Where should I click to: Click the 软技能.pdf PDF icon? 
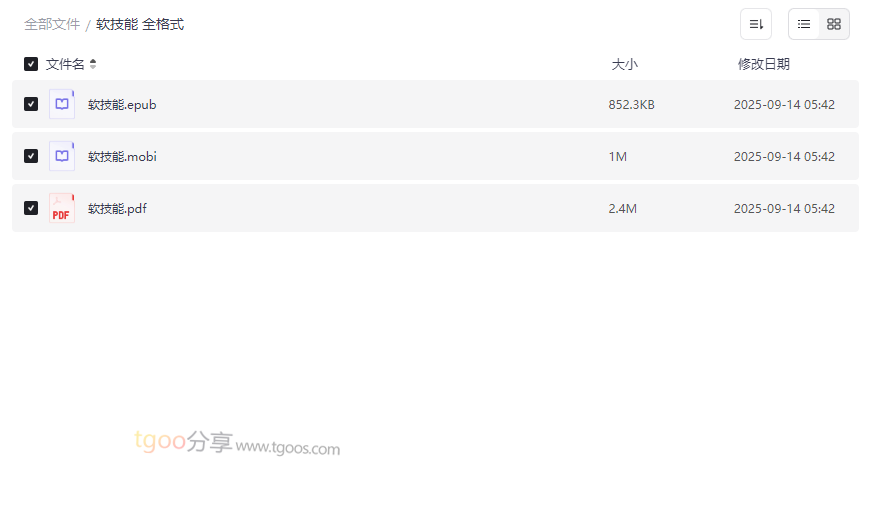tap(62, 208)
